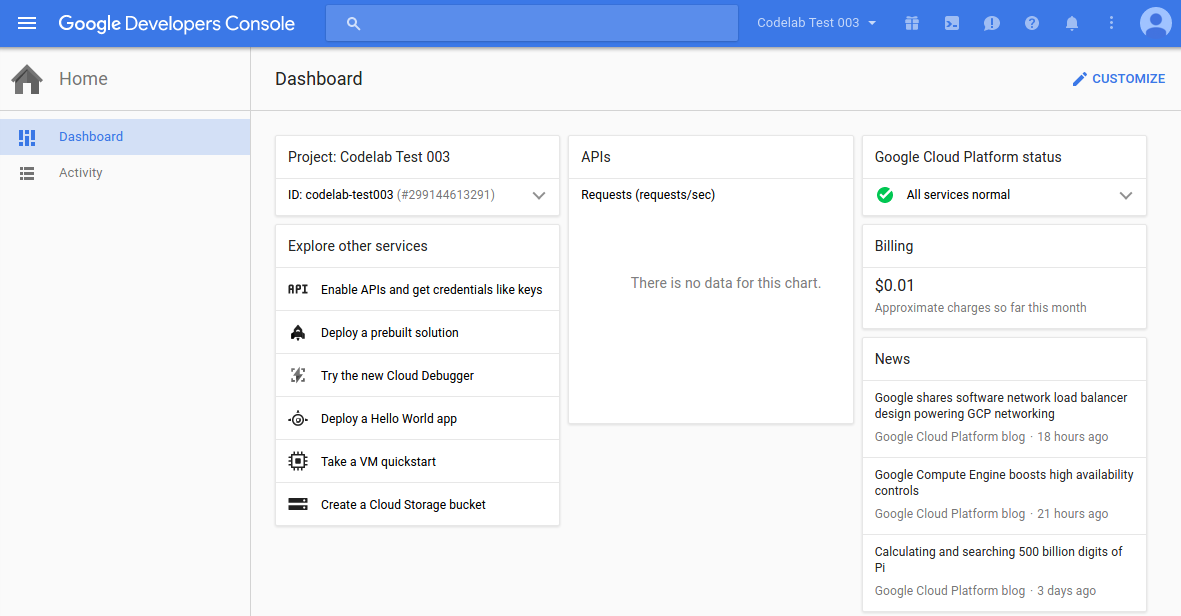Image resolution: width=1181 pixels, height=616 pixels.
Task: Open Try the new Cloud Debugger
Action: point(397,376)
